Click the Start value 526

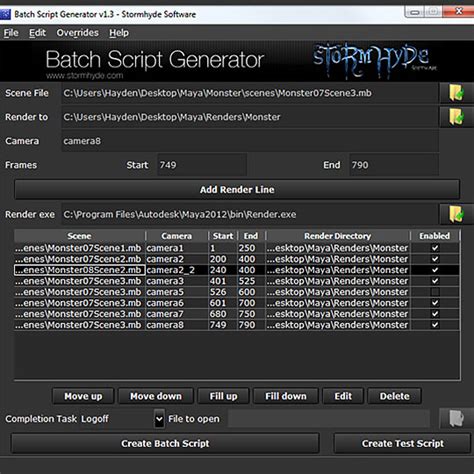223,292
